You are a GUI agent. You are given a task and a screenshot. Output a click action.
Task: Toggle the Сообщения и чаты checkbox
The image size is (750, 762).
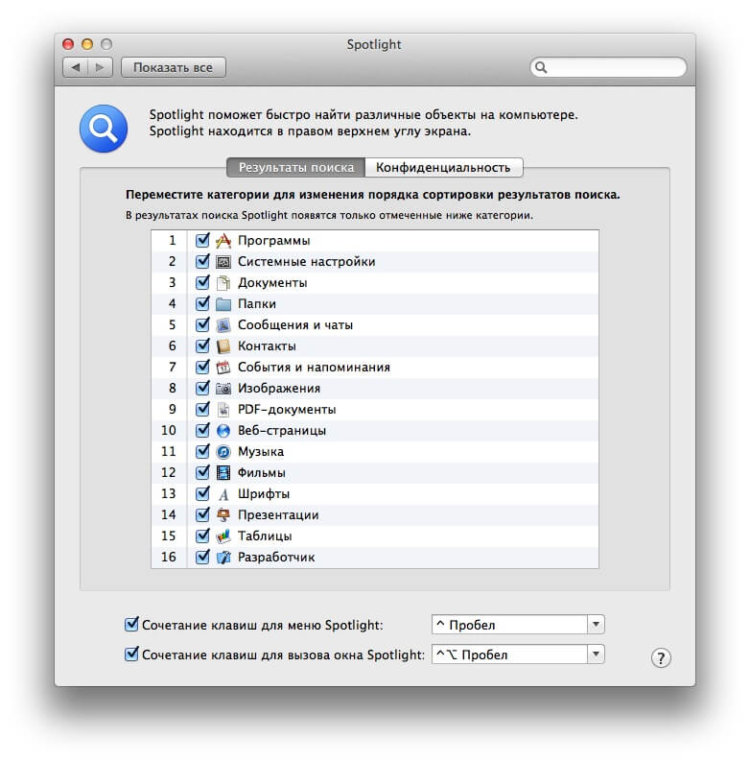pyautogui.click(x=202, y=324)
